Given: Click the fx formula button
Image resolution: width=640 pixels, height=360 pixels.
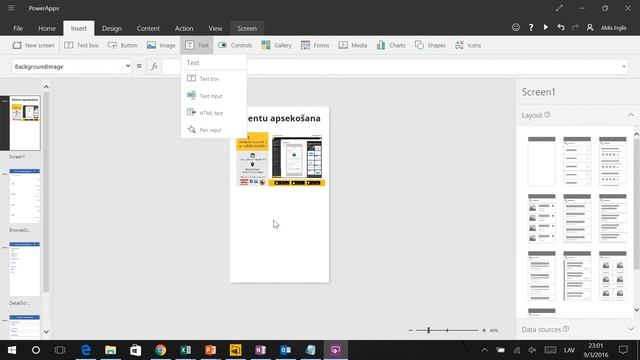Looking at the screenshot, I should [154, 66].
